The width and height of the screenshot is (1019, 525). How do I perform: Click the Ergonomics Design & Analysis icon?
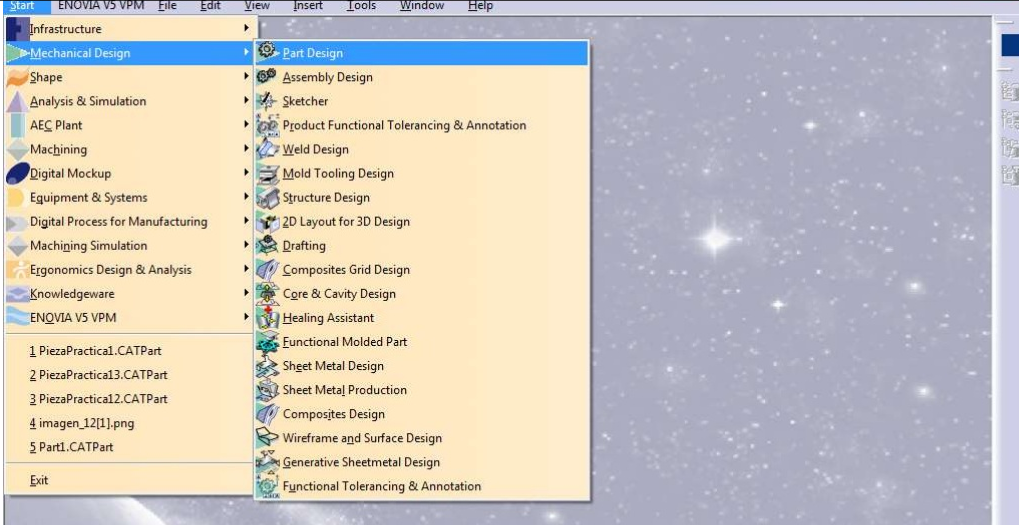18,269
